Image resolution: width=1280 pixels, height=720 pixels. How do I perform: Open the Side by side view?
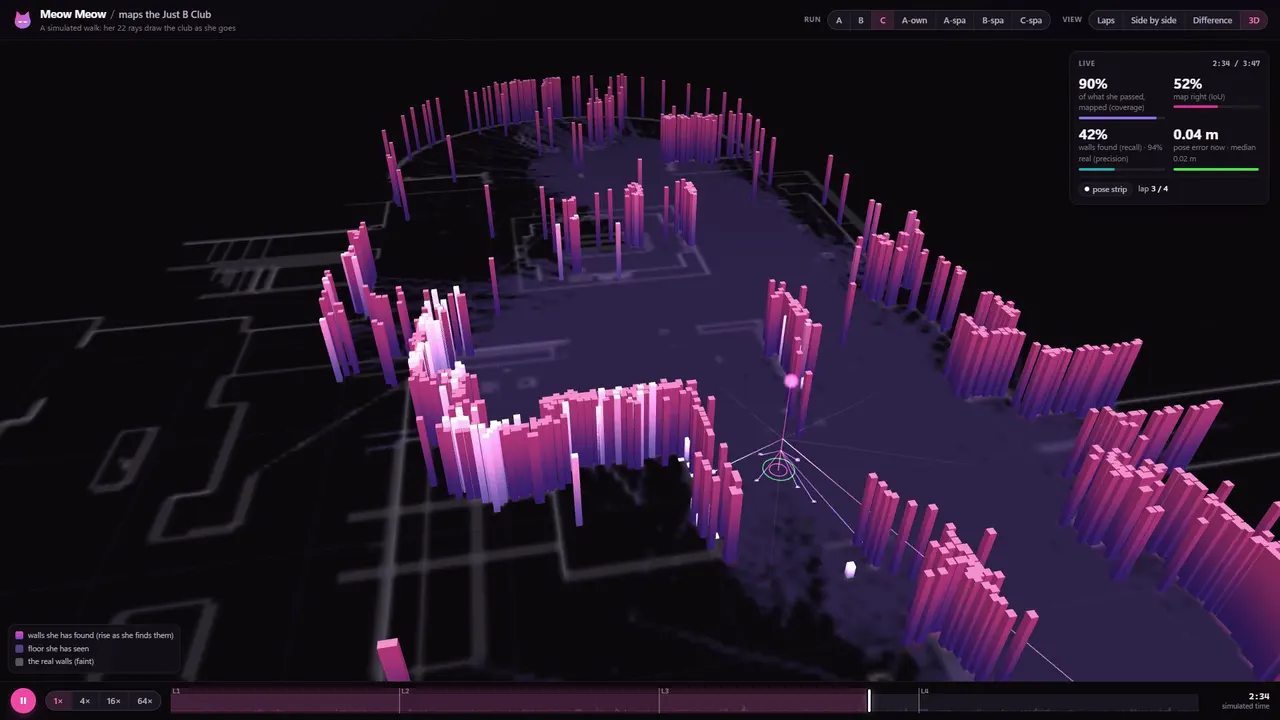(1154, 20)
